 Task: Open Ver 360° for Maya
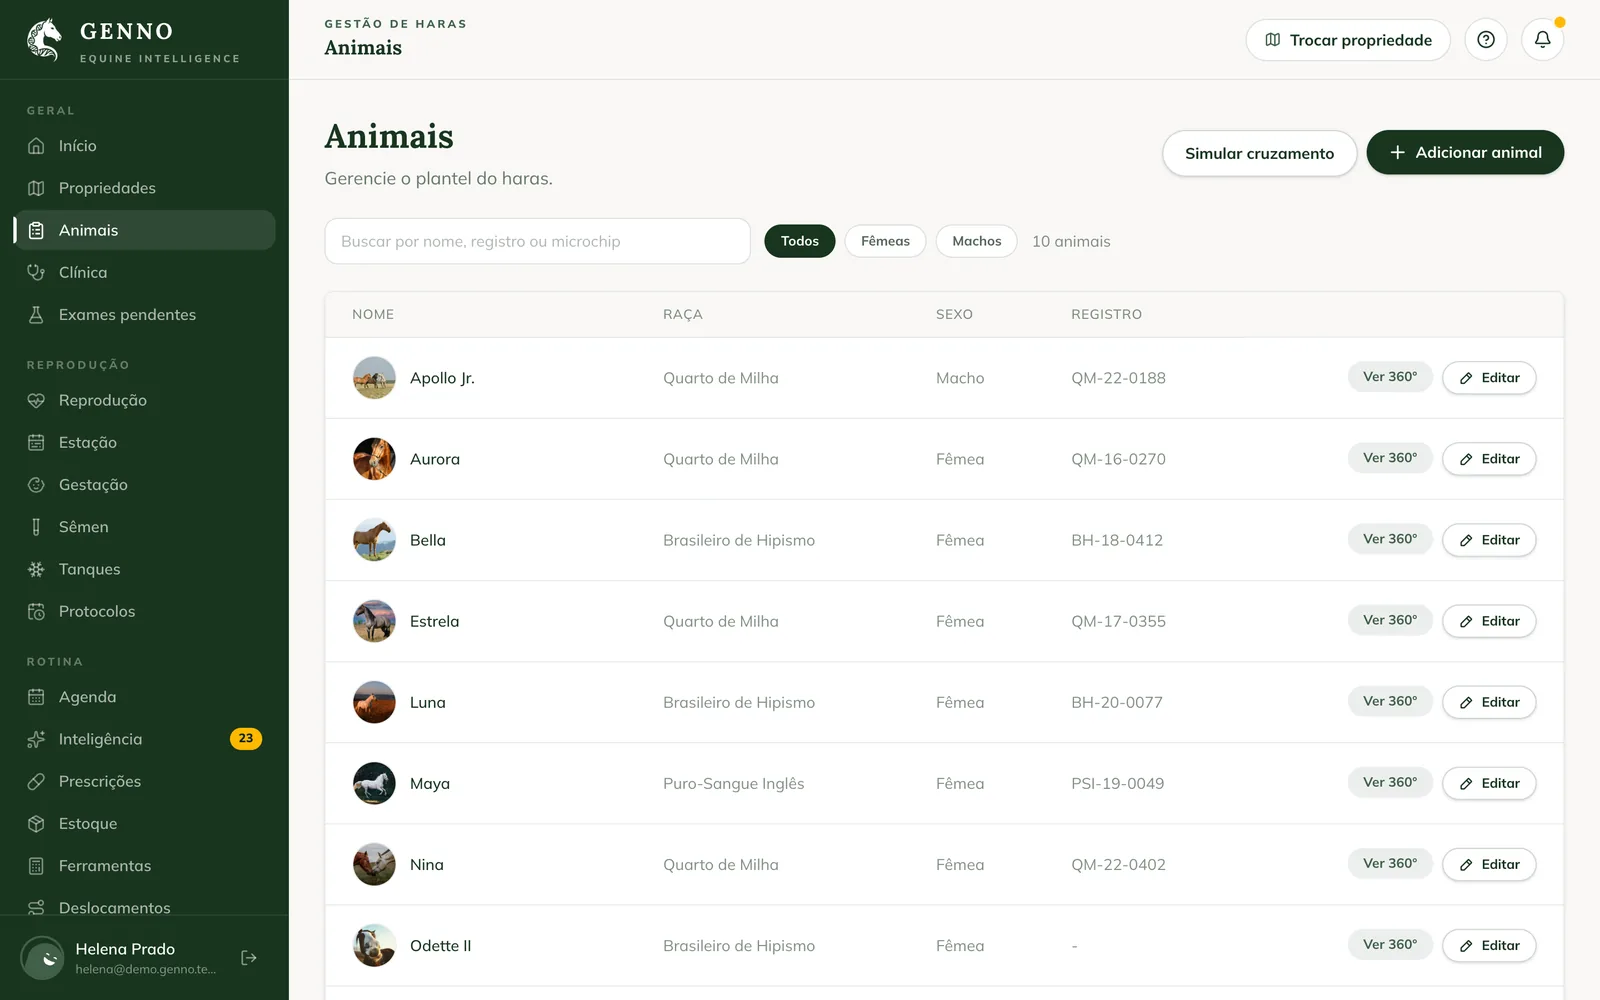tap(1390, 782)
